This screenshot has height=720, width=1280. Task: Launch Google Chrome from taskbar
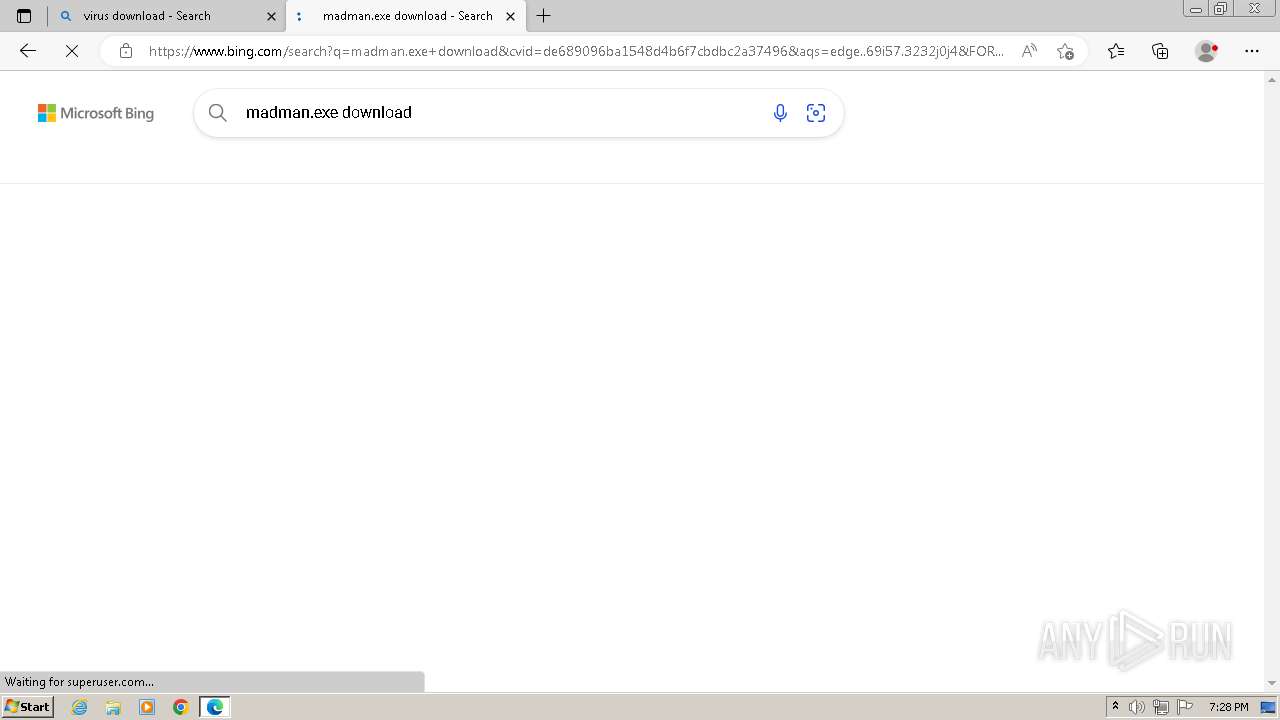(x=181, y=707)
